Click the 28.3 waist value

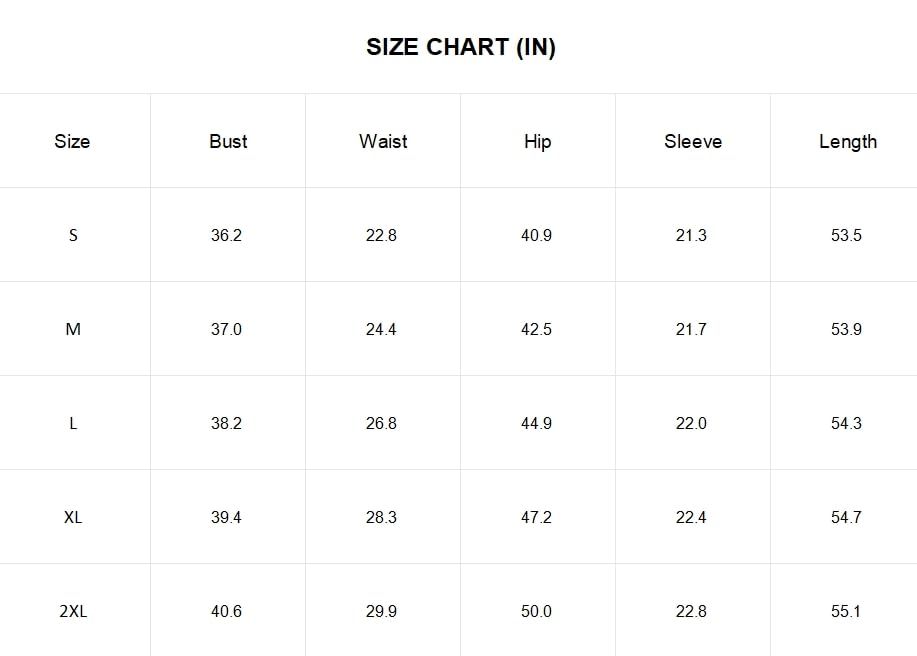click(381, 517)
